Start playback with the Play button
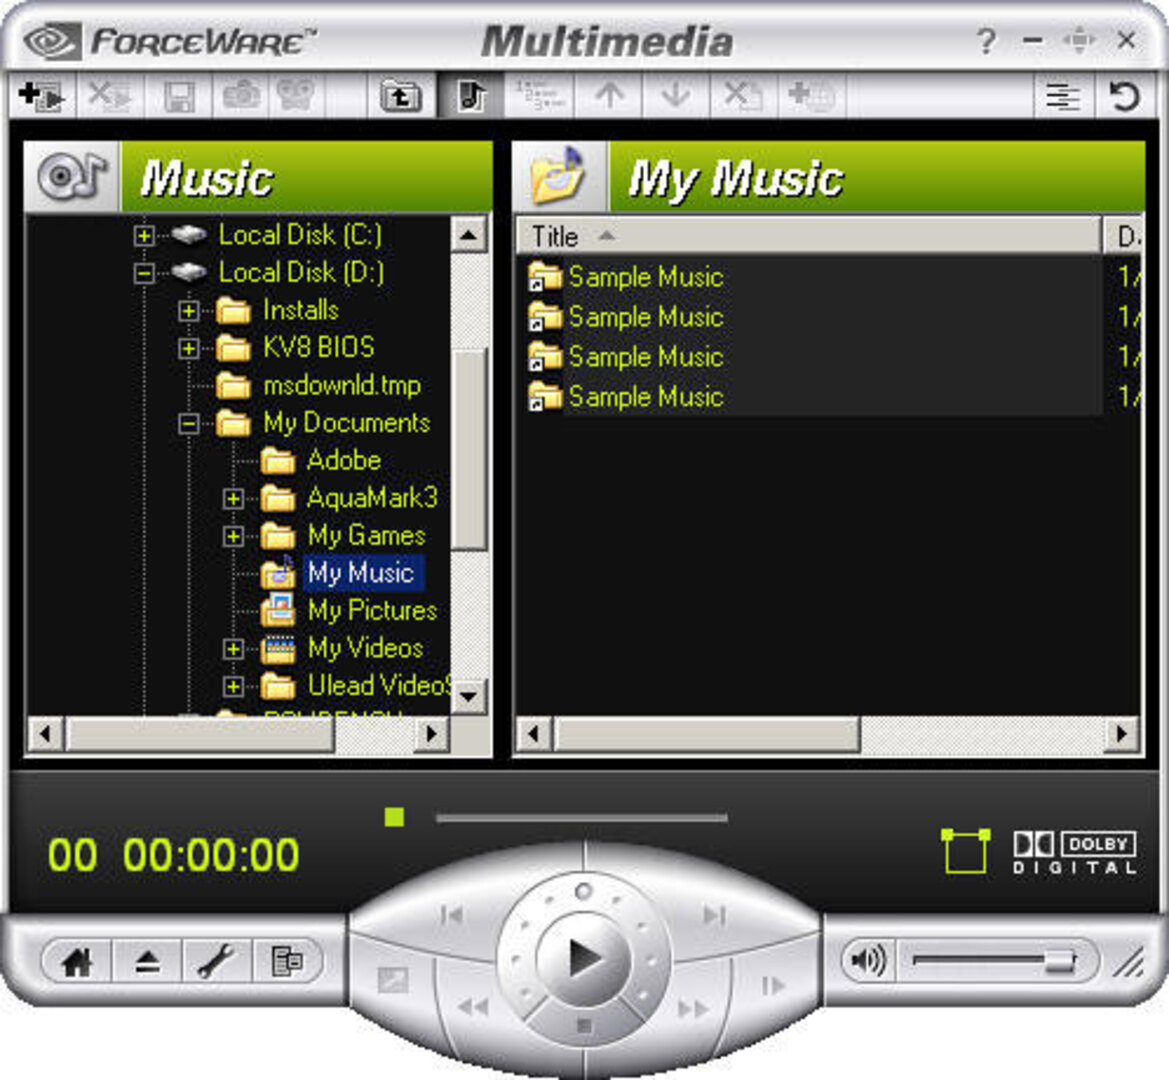 (583, 958)
